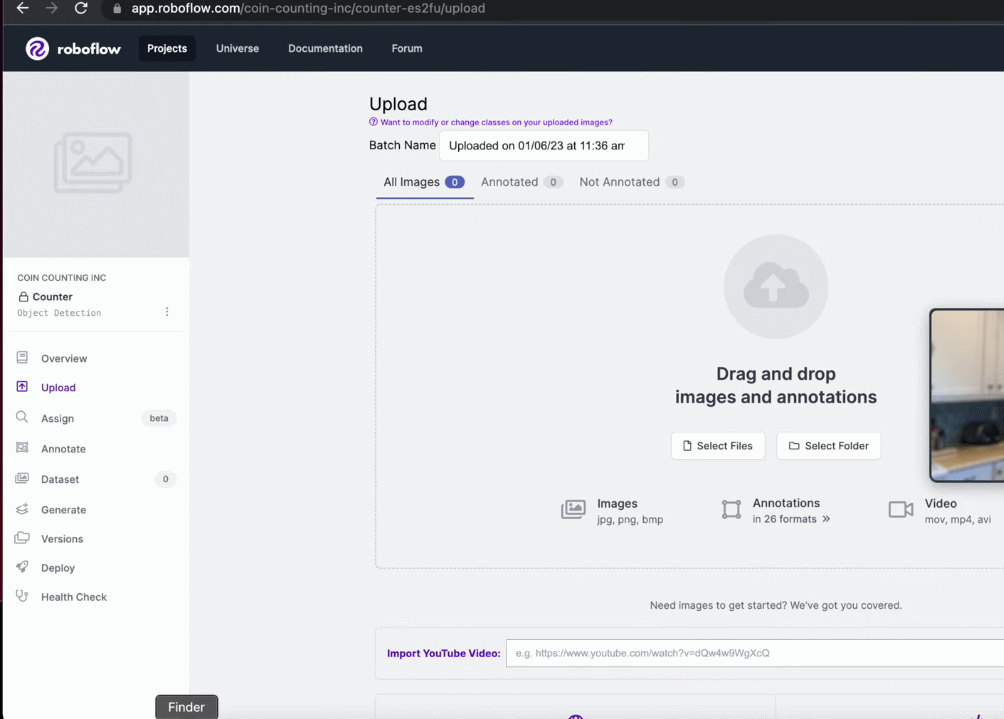Click the Upload sidebar icon
The width and height of the screenshot is (1004, 719).
[x=22, y=387]
